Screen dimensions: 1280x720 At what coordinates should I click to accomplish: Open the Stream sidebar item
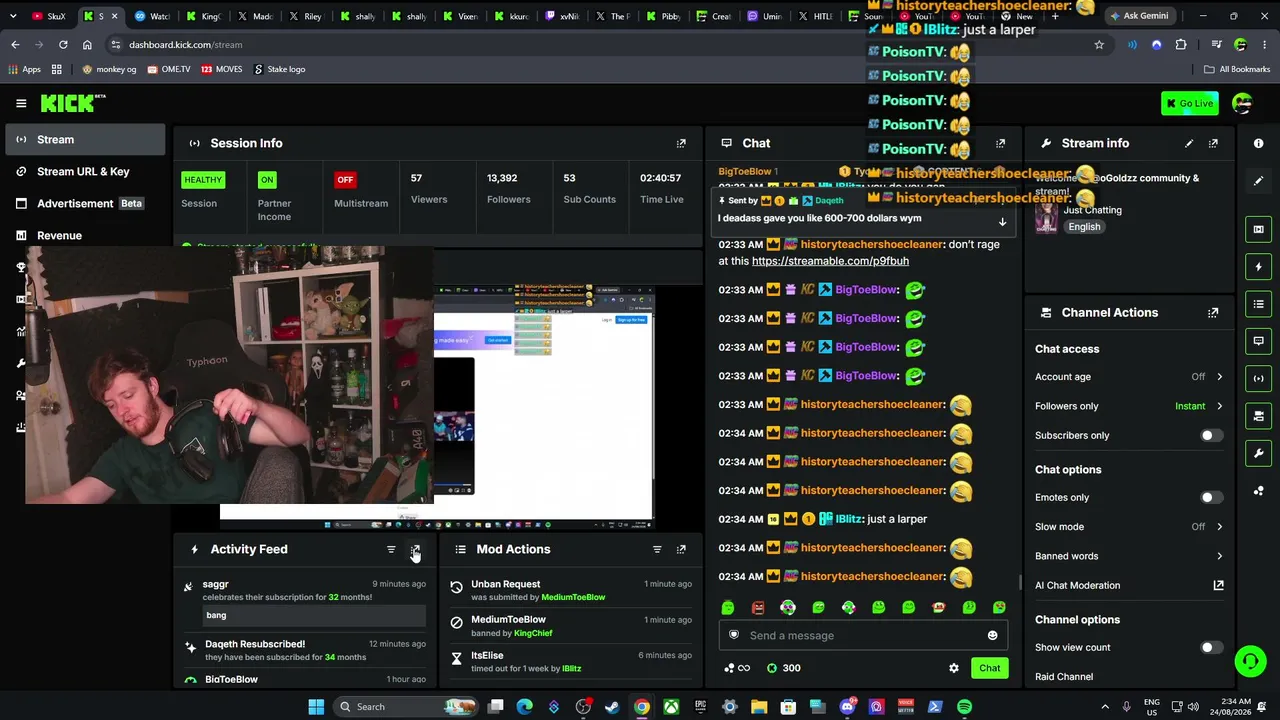tap(85, 139)
